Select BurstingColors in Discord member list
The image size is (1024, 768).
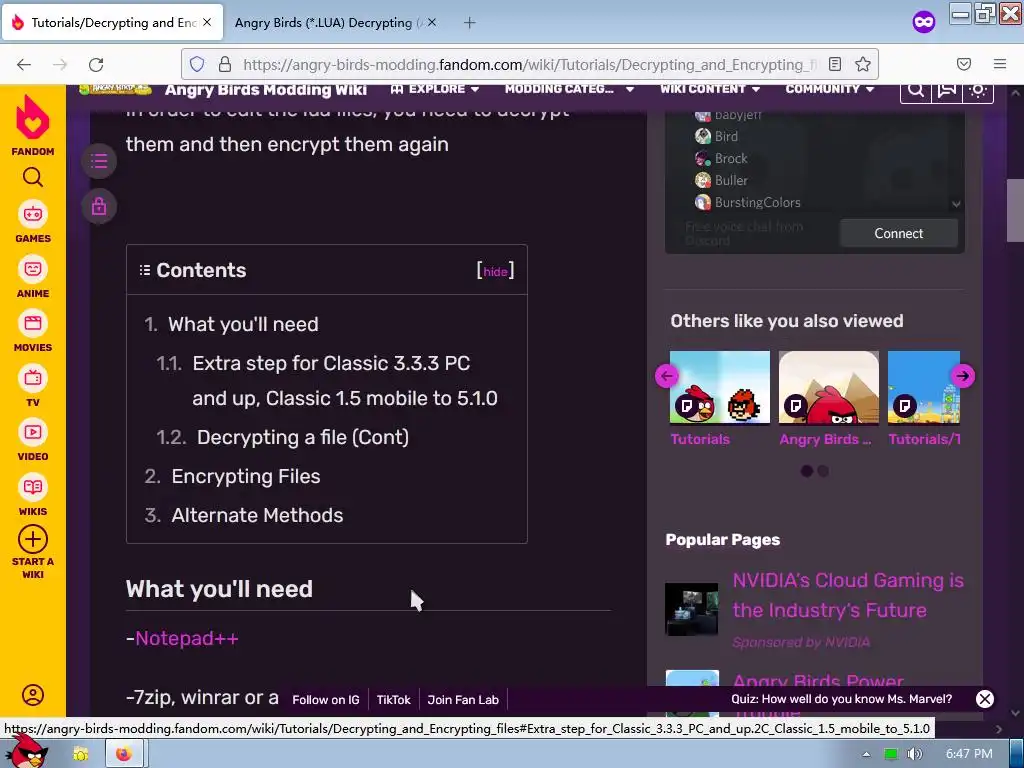[x=757, y=202]
